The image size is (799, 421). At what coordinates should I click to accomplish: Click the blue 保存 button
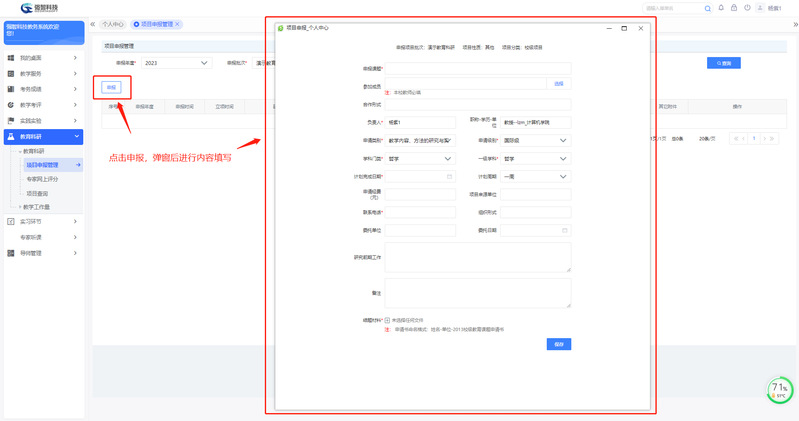click(559, 343)
